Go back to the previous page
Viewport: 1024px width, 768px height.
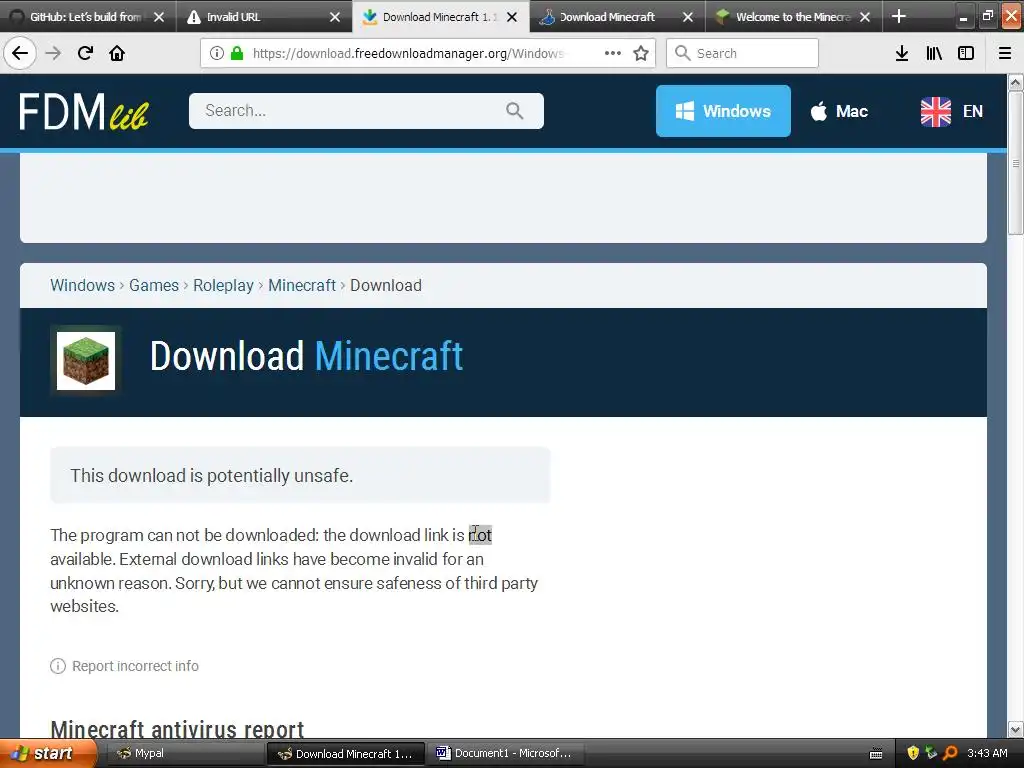(20, 53)
